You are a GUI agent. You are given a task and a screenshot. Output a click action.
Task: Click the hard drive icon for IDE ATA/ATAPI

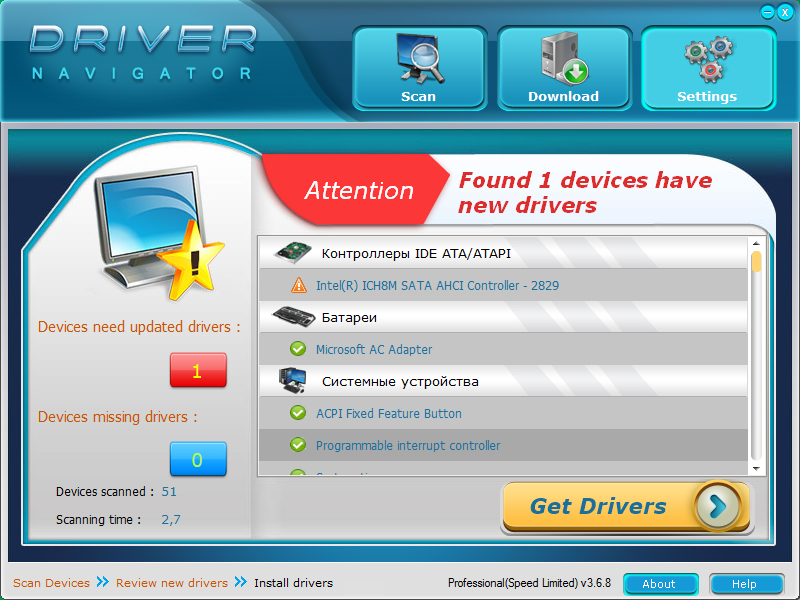(293, 253)
